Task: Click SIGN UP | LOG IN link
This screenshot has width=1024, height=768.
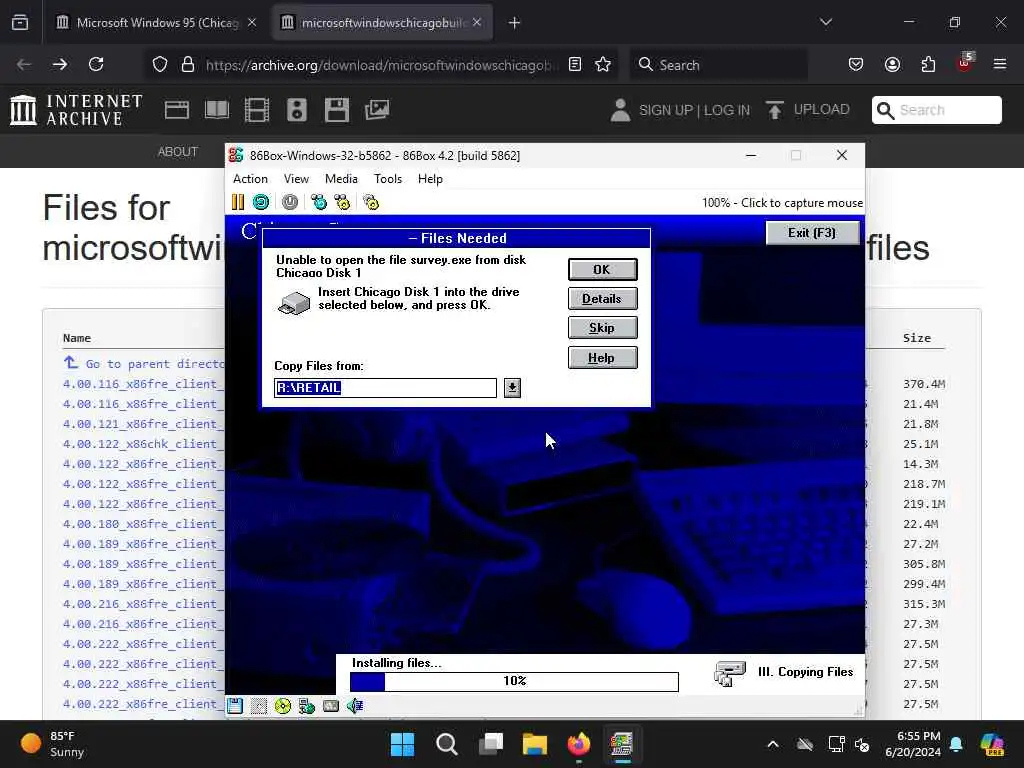Action: [694, 110]
